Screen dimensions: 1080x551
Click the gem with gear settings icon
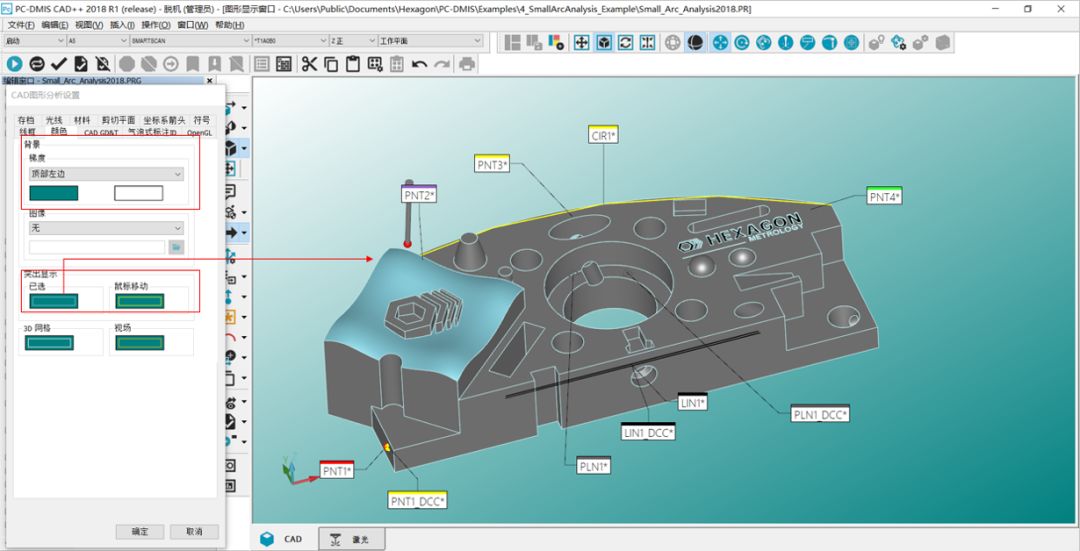[899, 42]
